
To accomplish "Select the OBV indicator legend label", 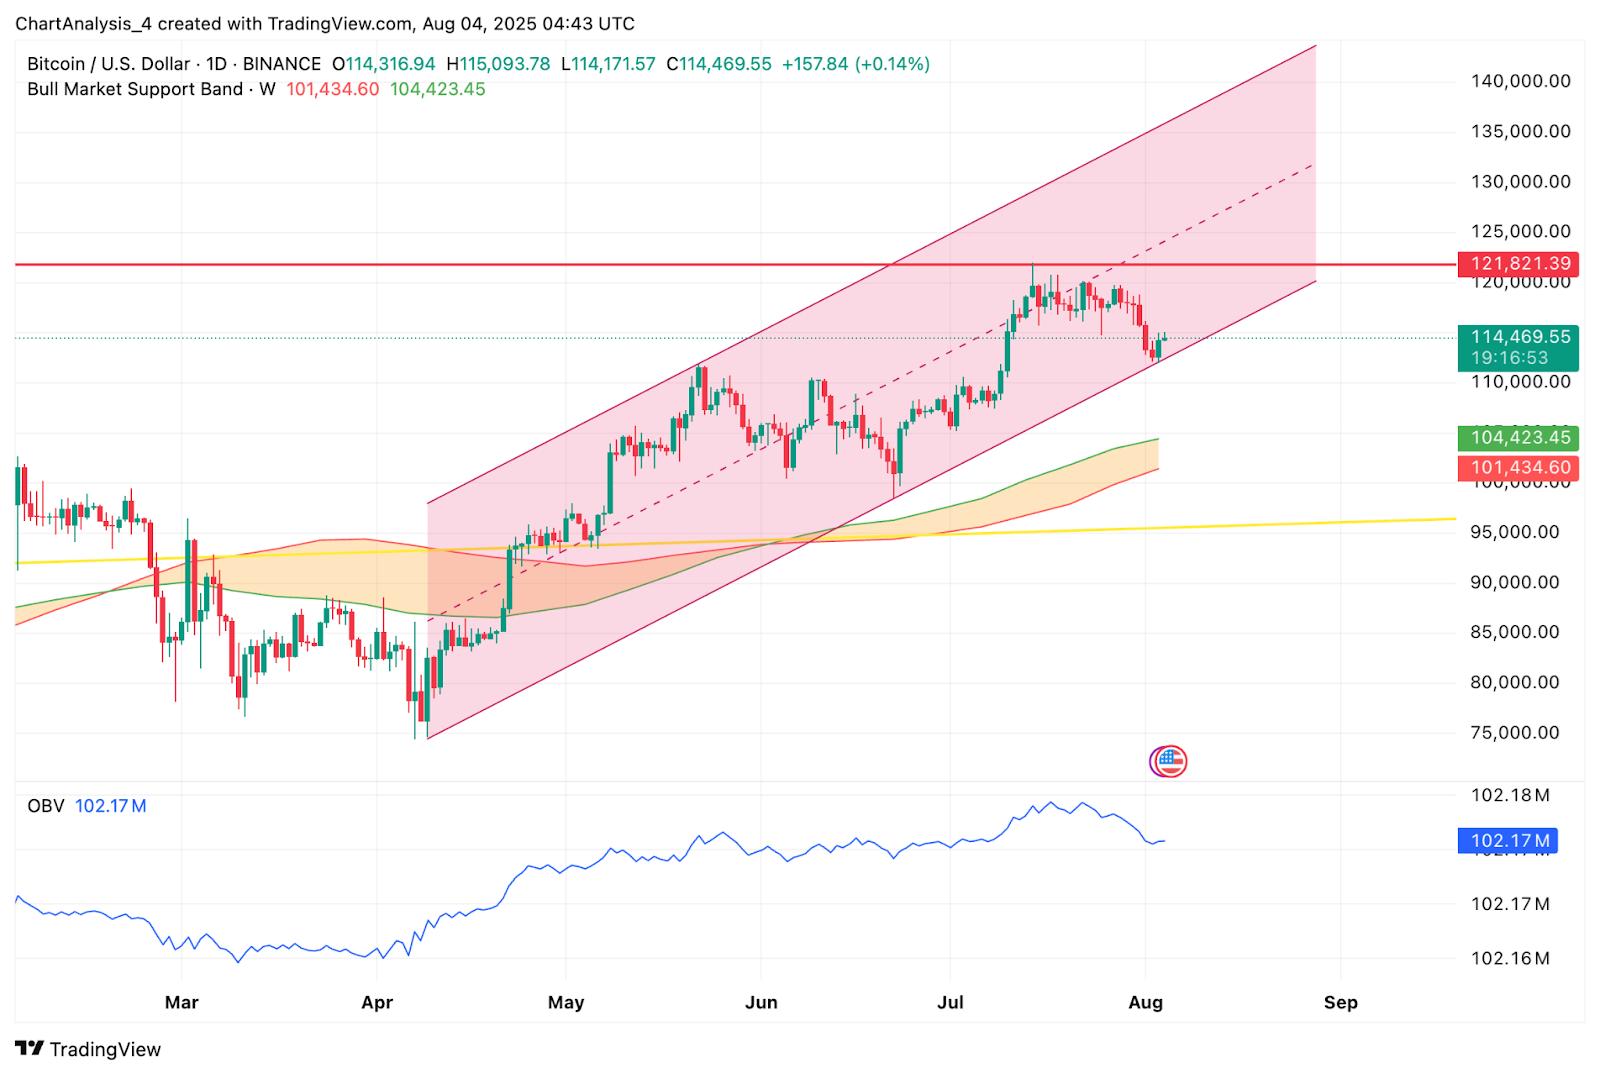I will (46, 806).
